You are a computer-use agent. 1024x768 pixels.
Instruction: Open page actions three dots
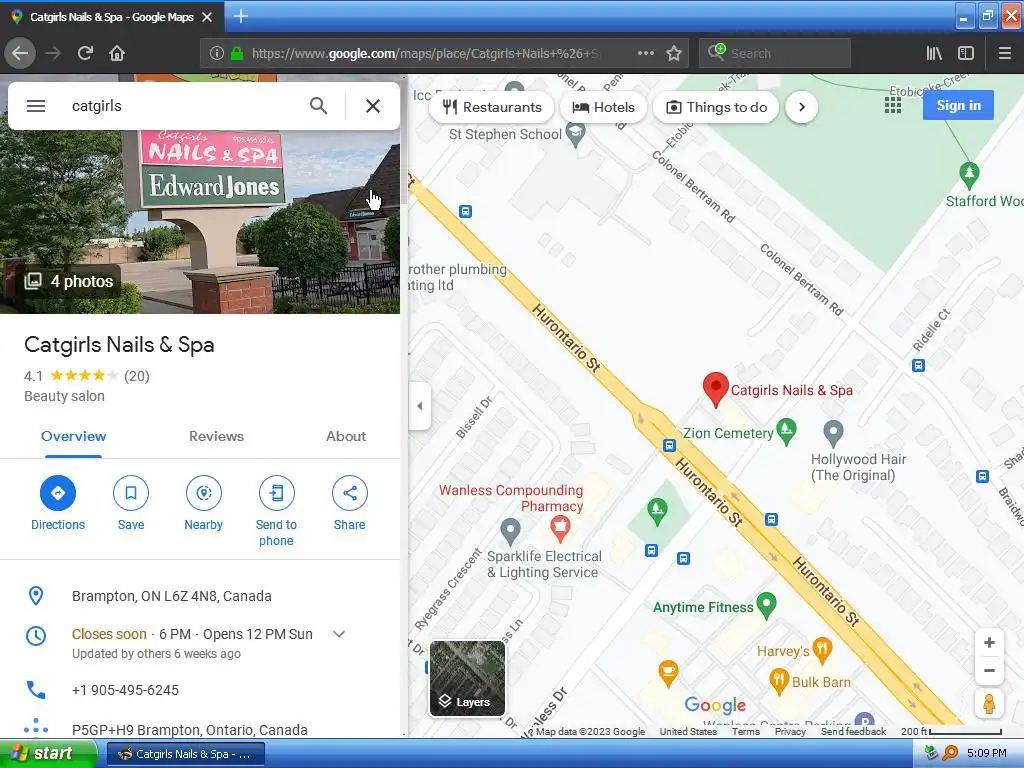point(645,53)
